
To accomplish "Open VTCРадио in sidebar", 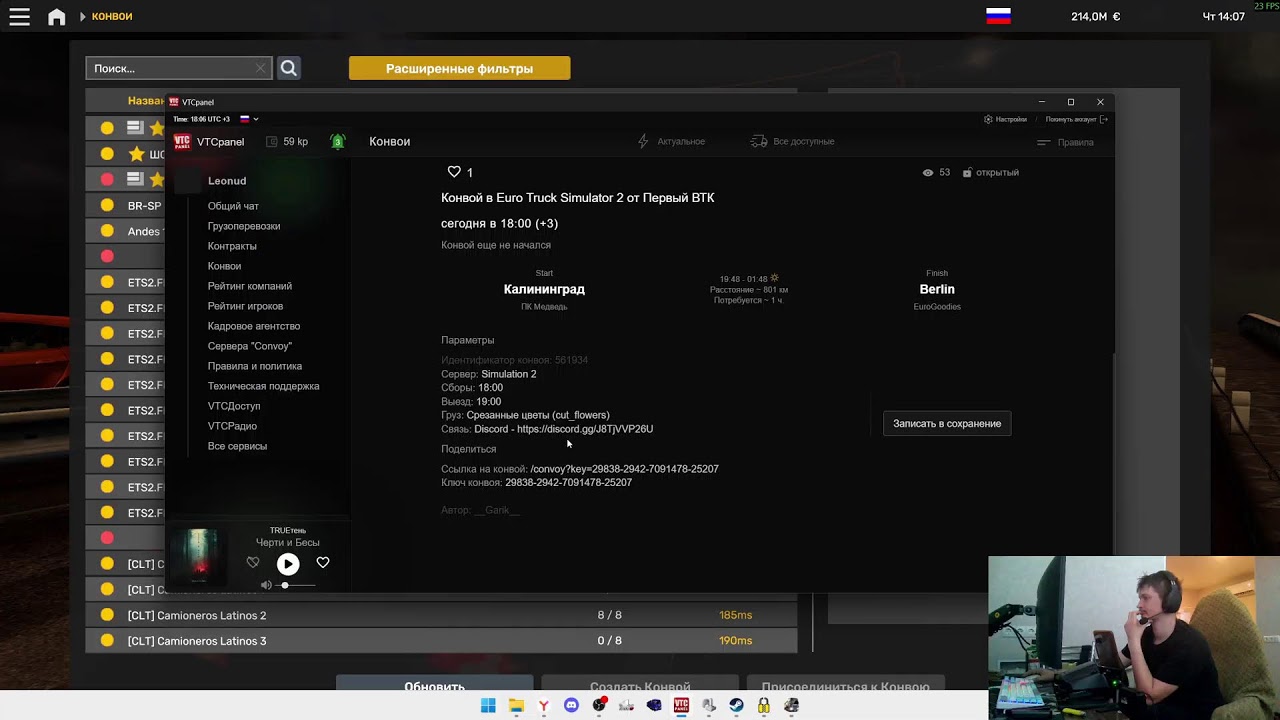I will pos(232,426).
